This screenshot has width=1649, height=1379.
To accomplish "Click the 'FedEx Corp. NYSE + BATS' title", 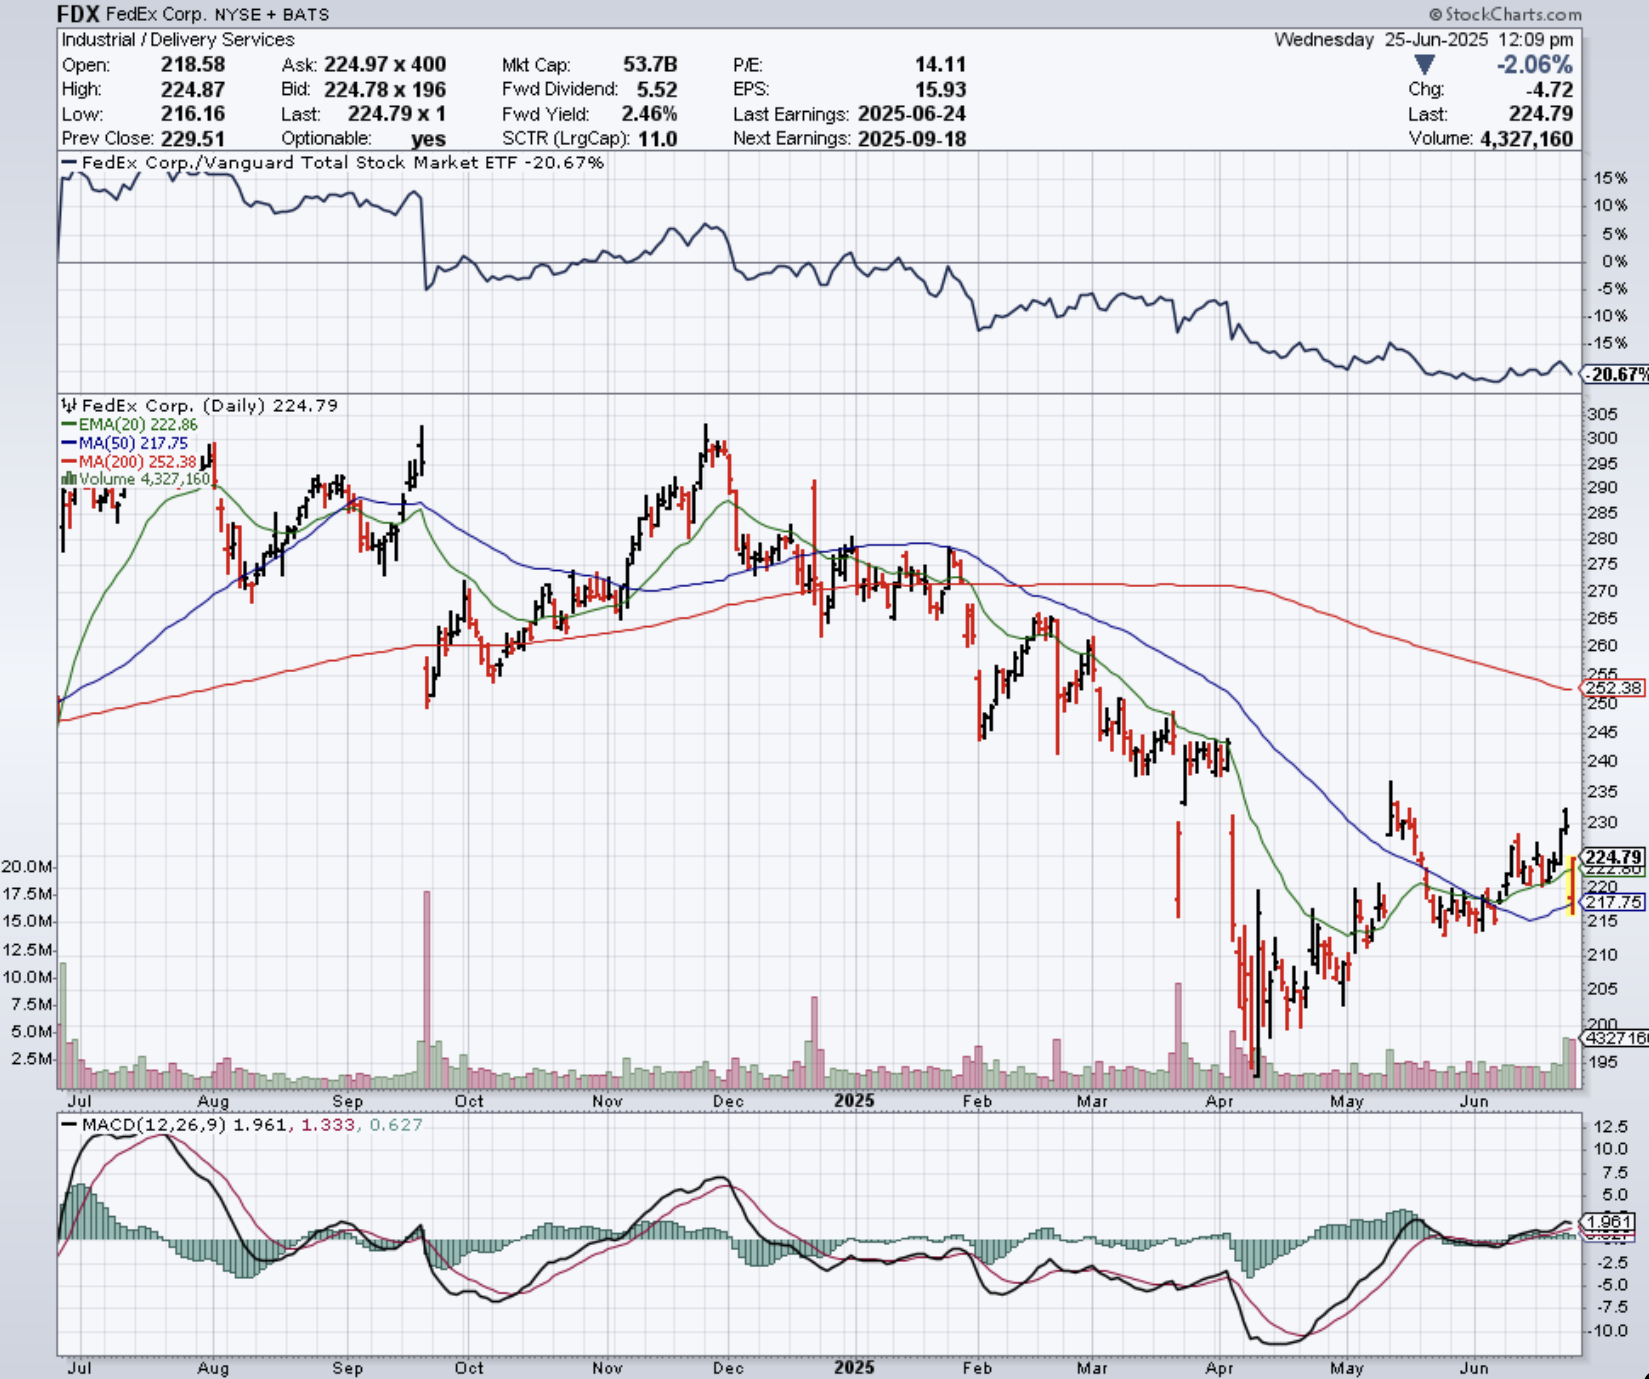I will click(x=218, y=15).
